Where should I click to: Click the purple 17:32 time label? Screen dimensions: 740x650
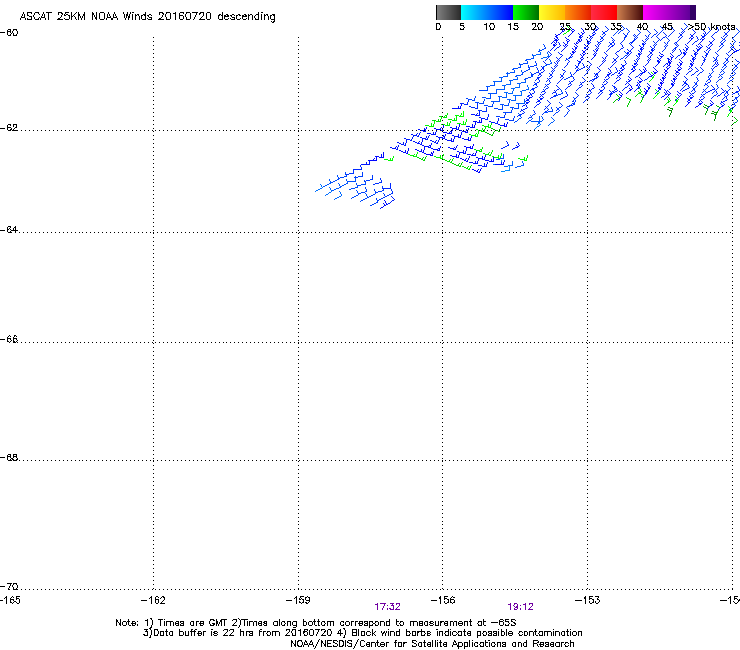point(387,607)
